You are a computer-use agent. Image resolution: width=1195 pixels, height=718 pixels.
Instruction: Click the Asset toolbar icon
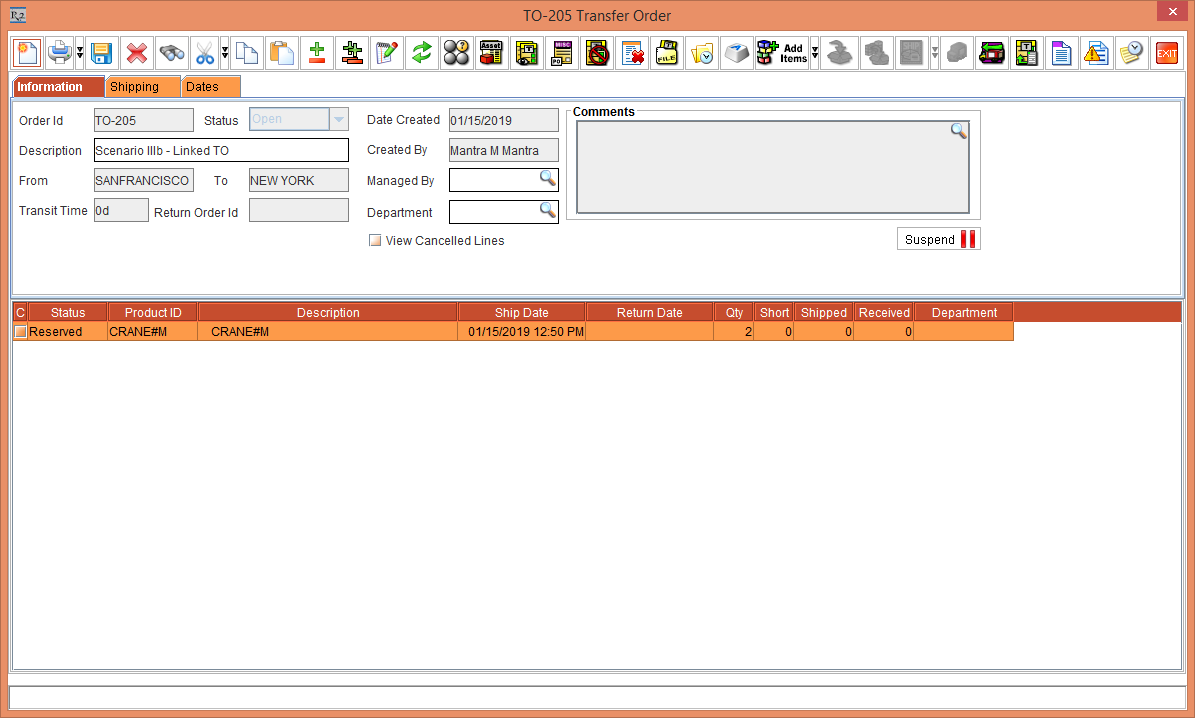(490, 53)
